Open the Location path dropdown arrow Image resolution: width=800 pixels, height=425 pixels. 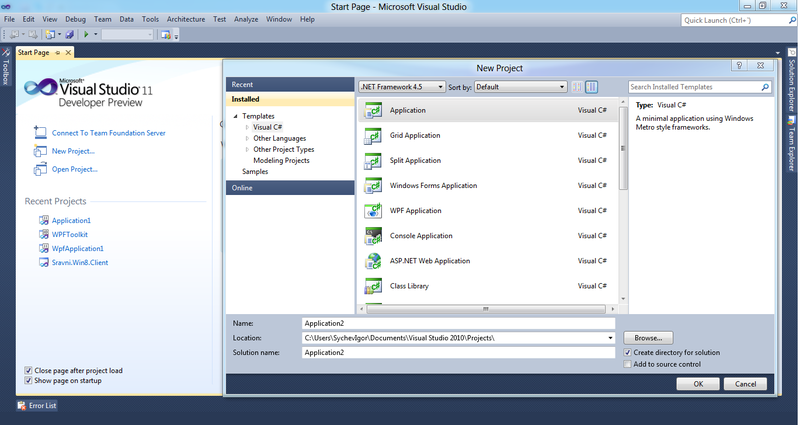tap(610, 338)
